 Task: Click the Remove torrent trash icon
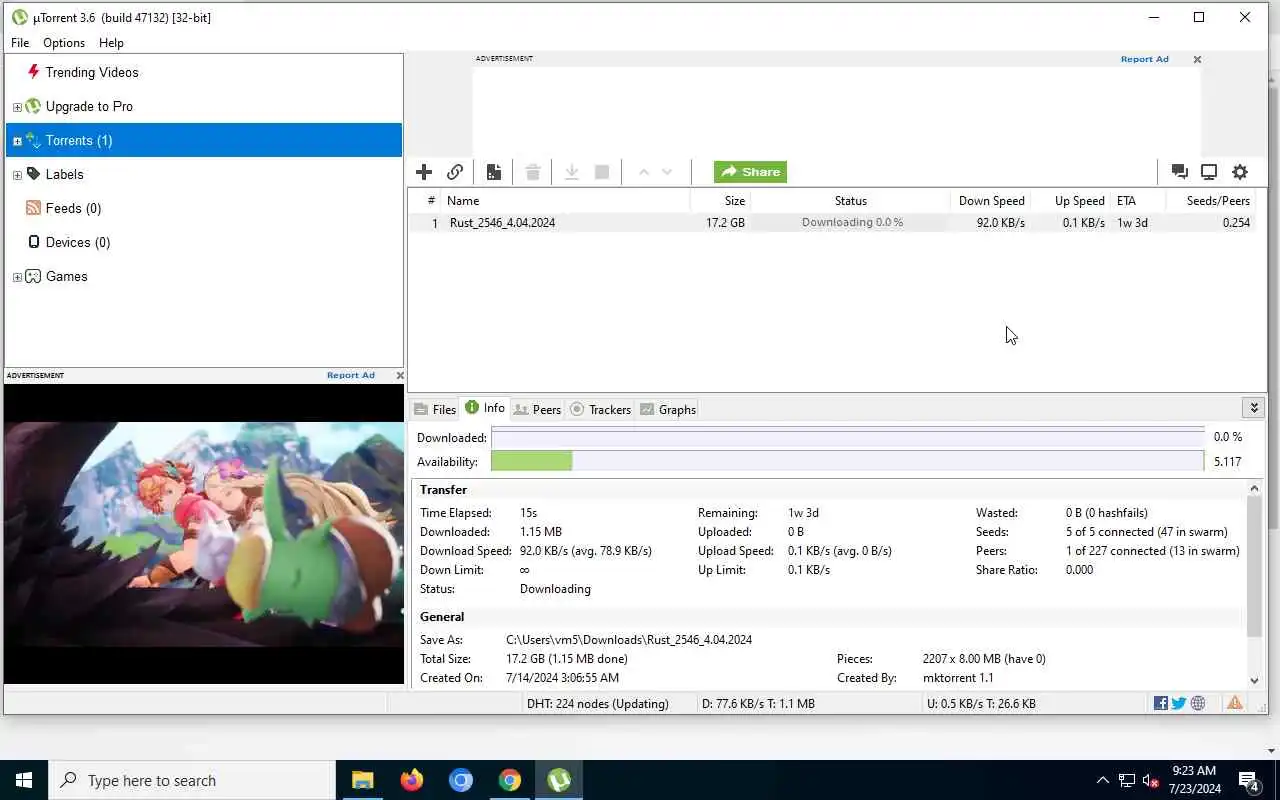tap(533, 172)
